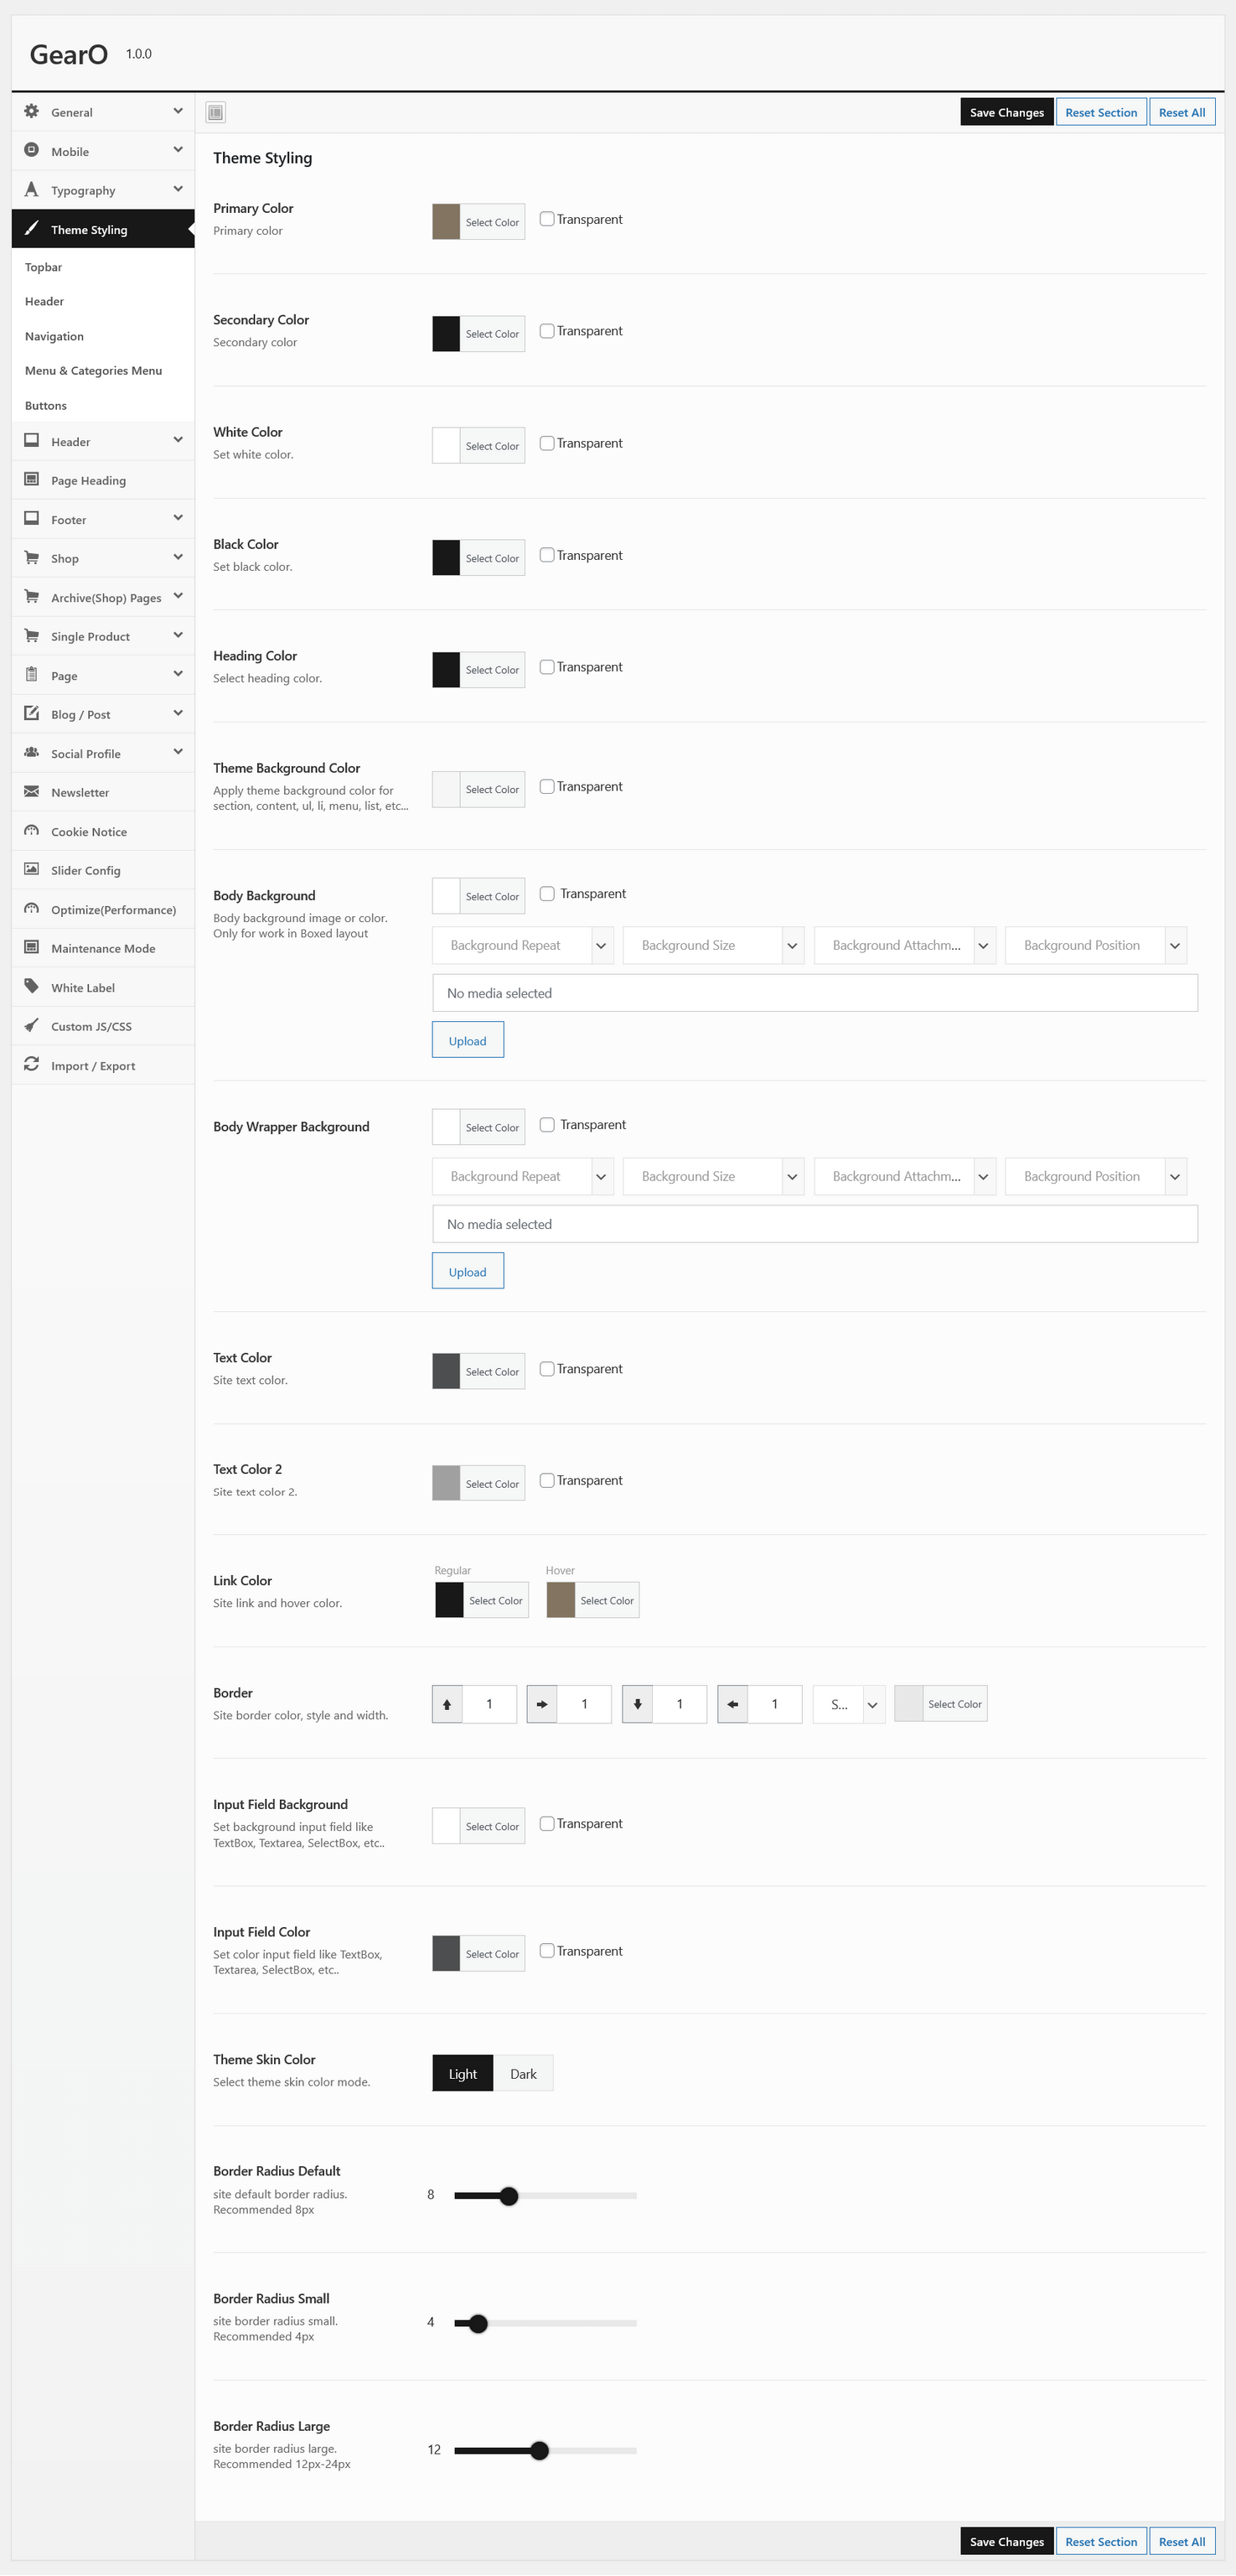The image size is (1236, 2576).
Task: Open Body Background's Background Repeat dropdown
Action: (x=522, y=945)
